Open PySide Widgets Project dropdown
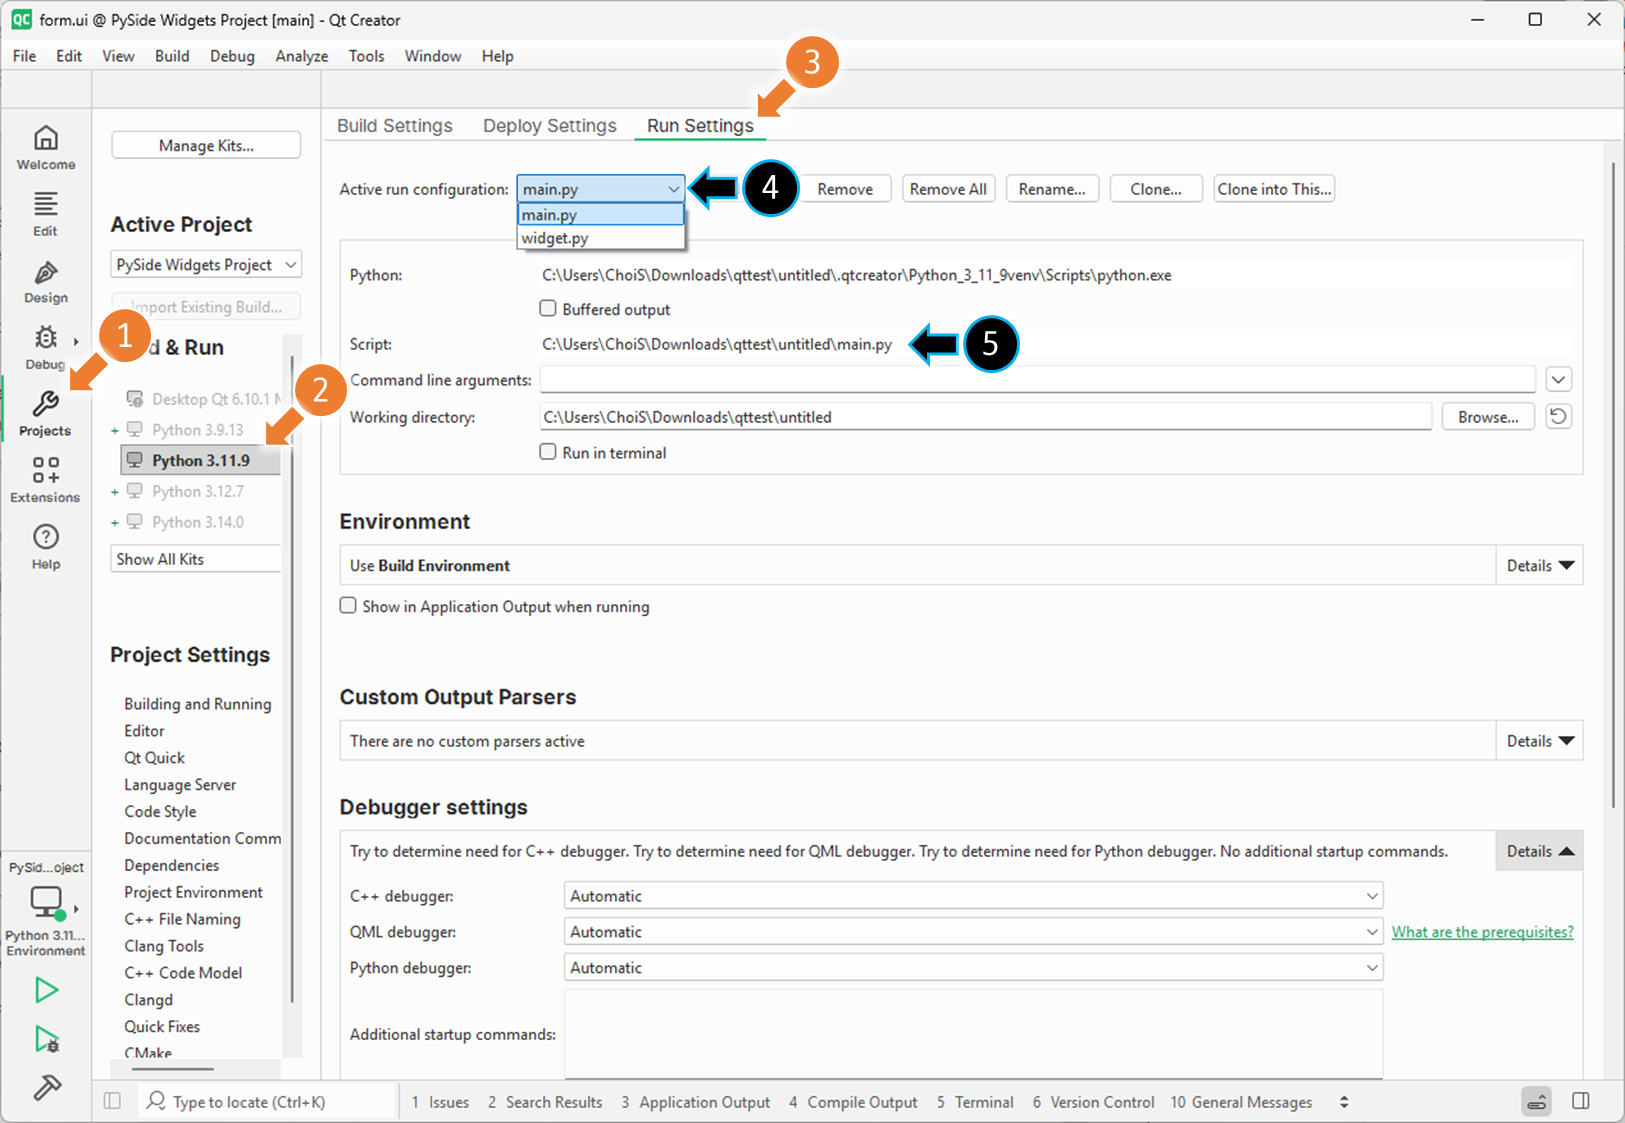The image size is (1625, 1123). [206, 264]
